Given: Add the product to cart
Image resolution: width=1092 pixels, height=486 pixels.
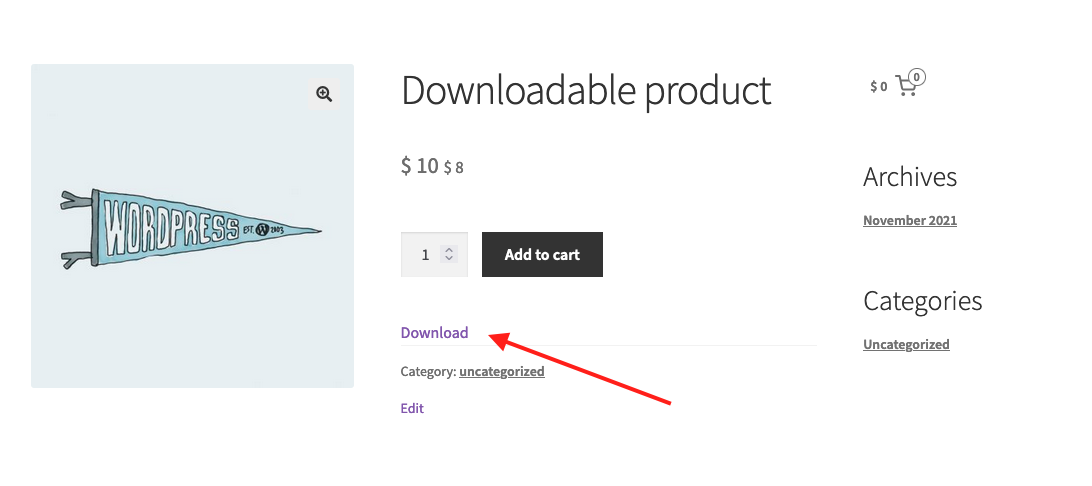Looking at the screenshot, I should point(542,255).
